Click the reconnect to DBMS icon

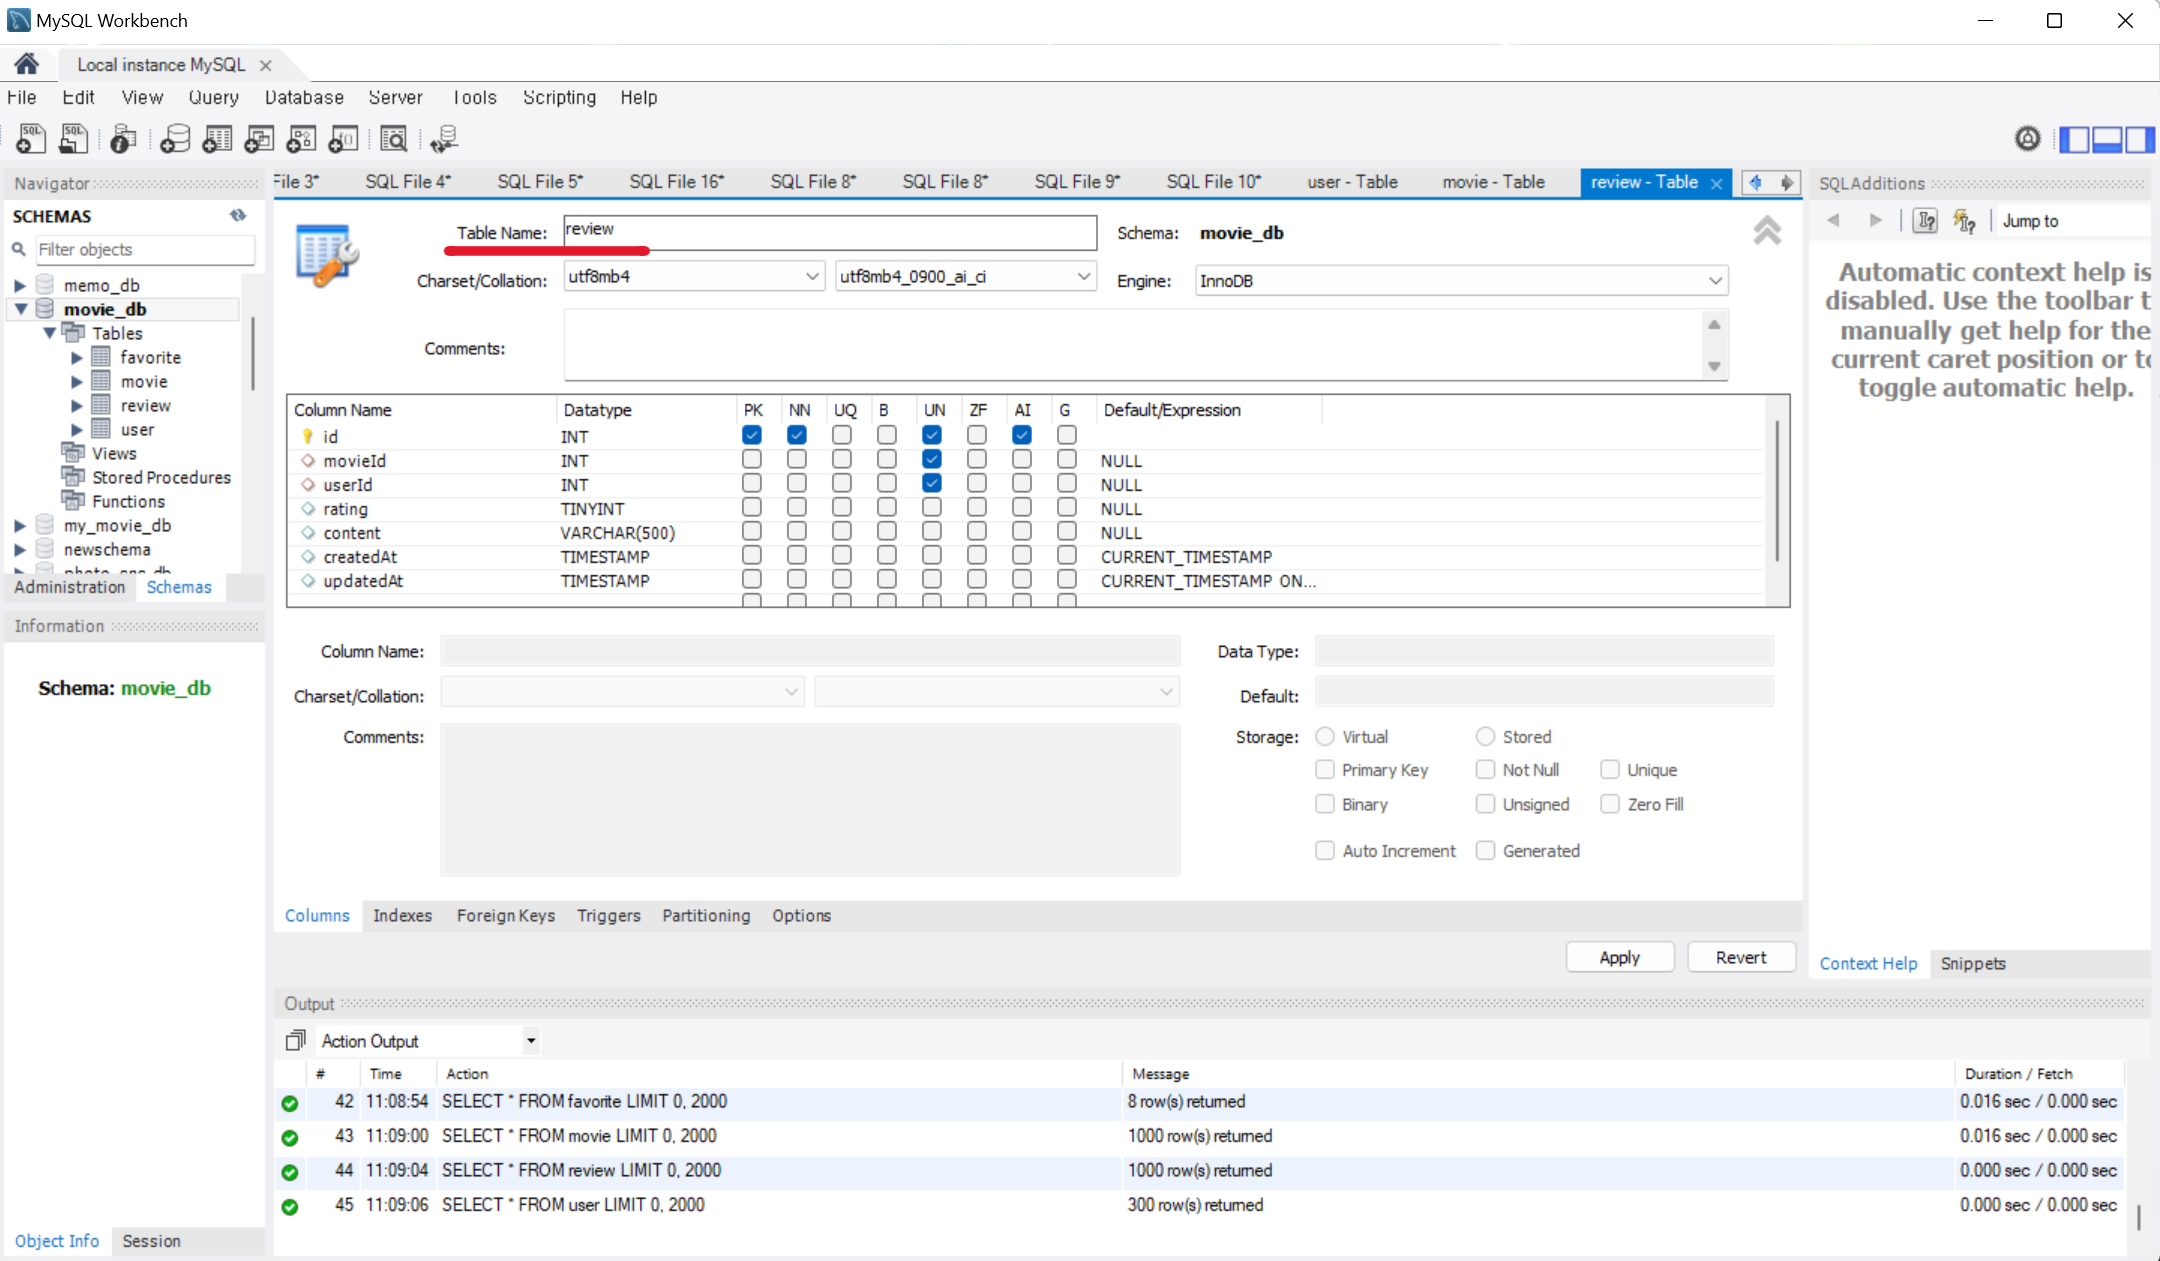pos(444,138)
